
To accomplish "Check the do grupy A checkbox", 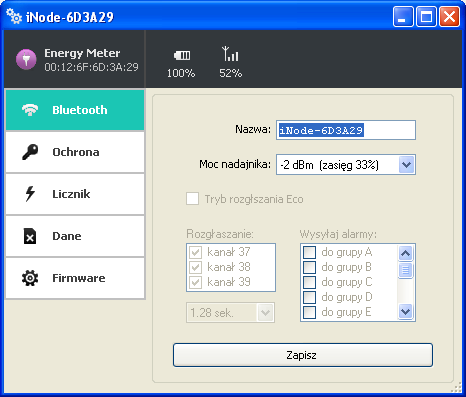I will (x=309, y=252).
